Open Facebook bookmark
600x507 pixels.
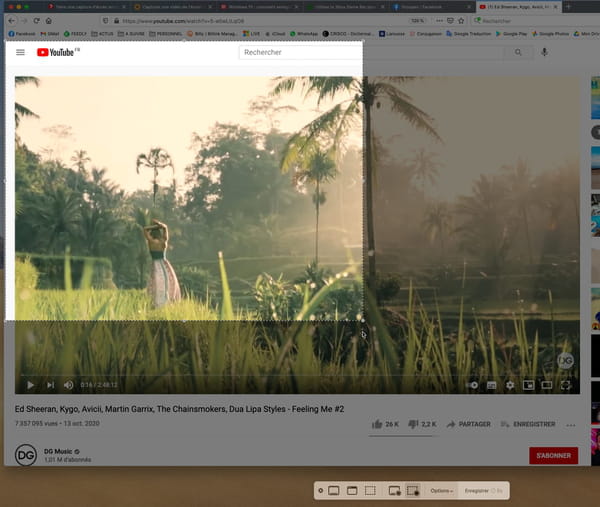[x=22, y=34]
